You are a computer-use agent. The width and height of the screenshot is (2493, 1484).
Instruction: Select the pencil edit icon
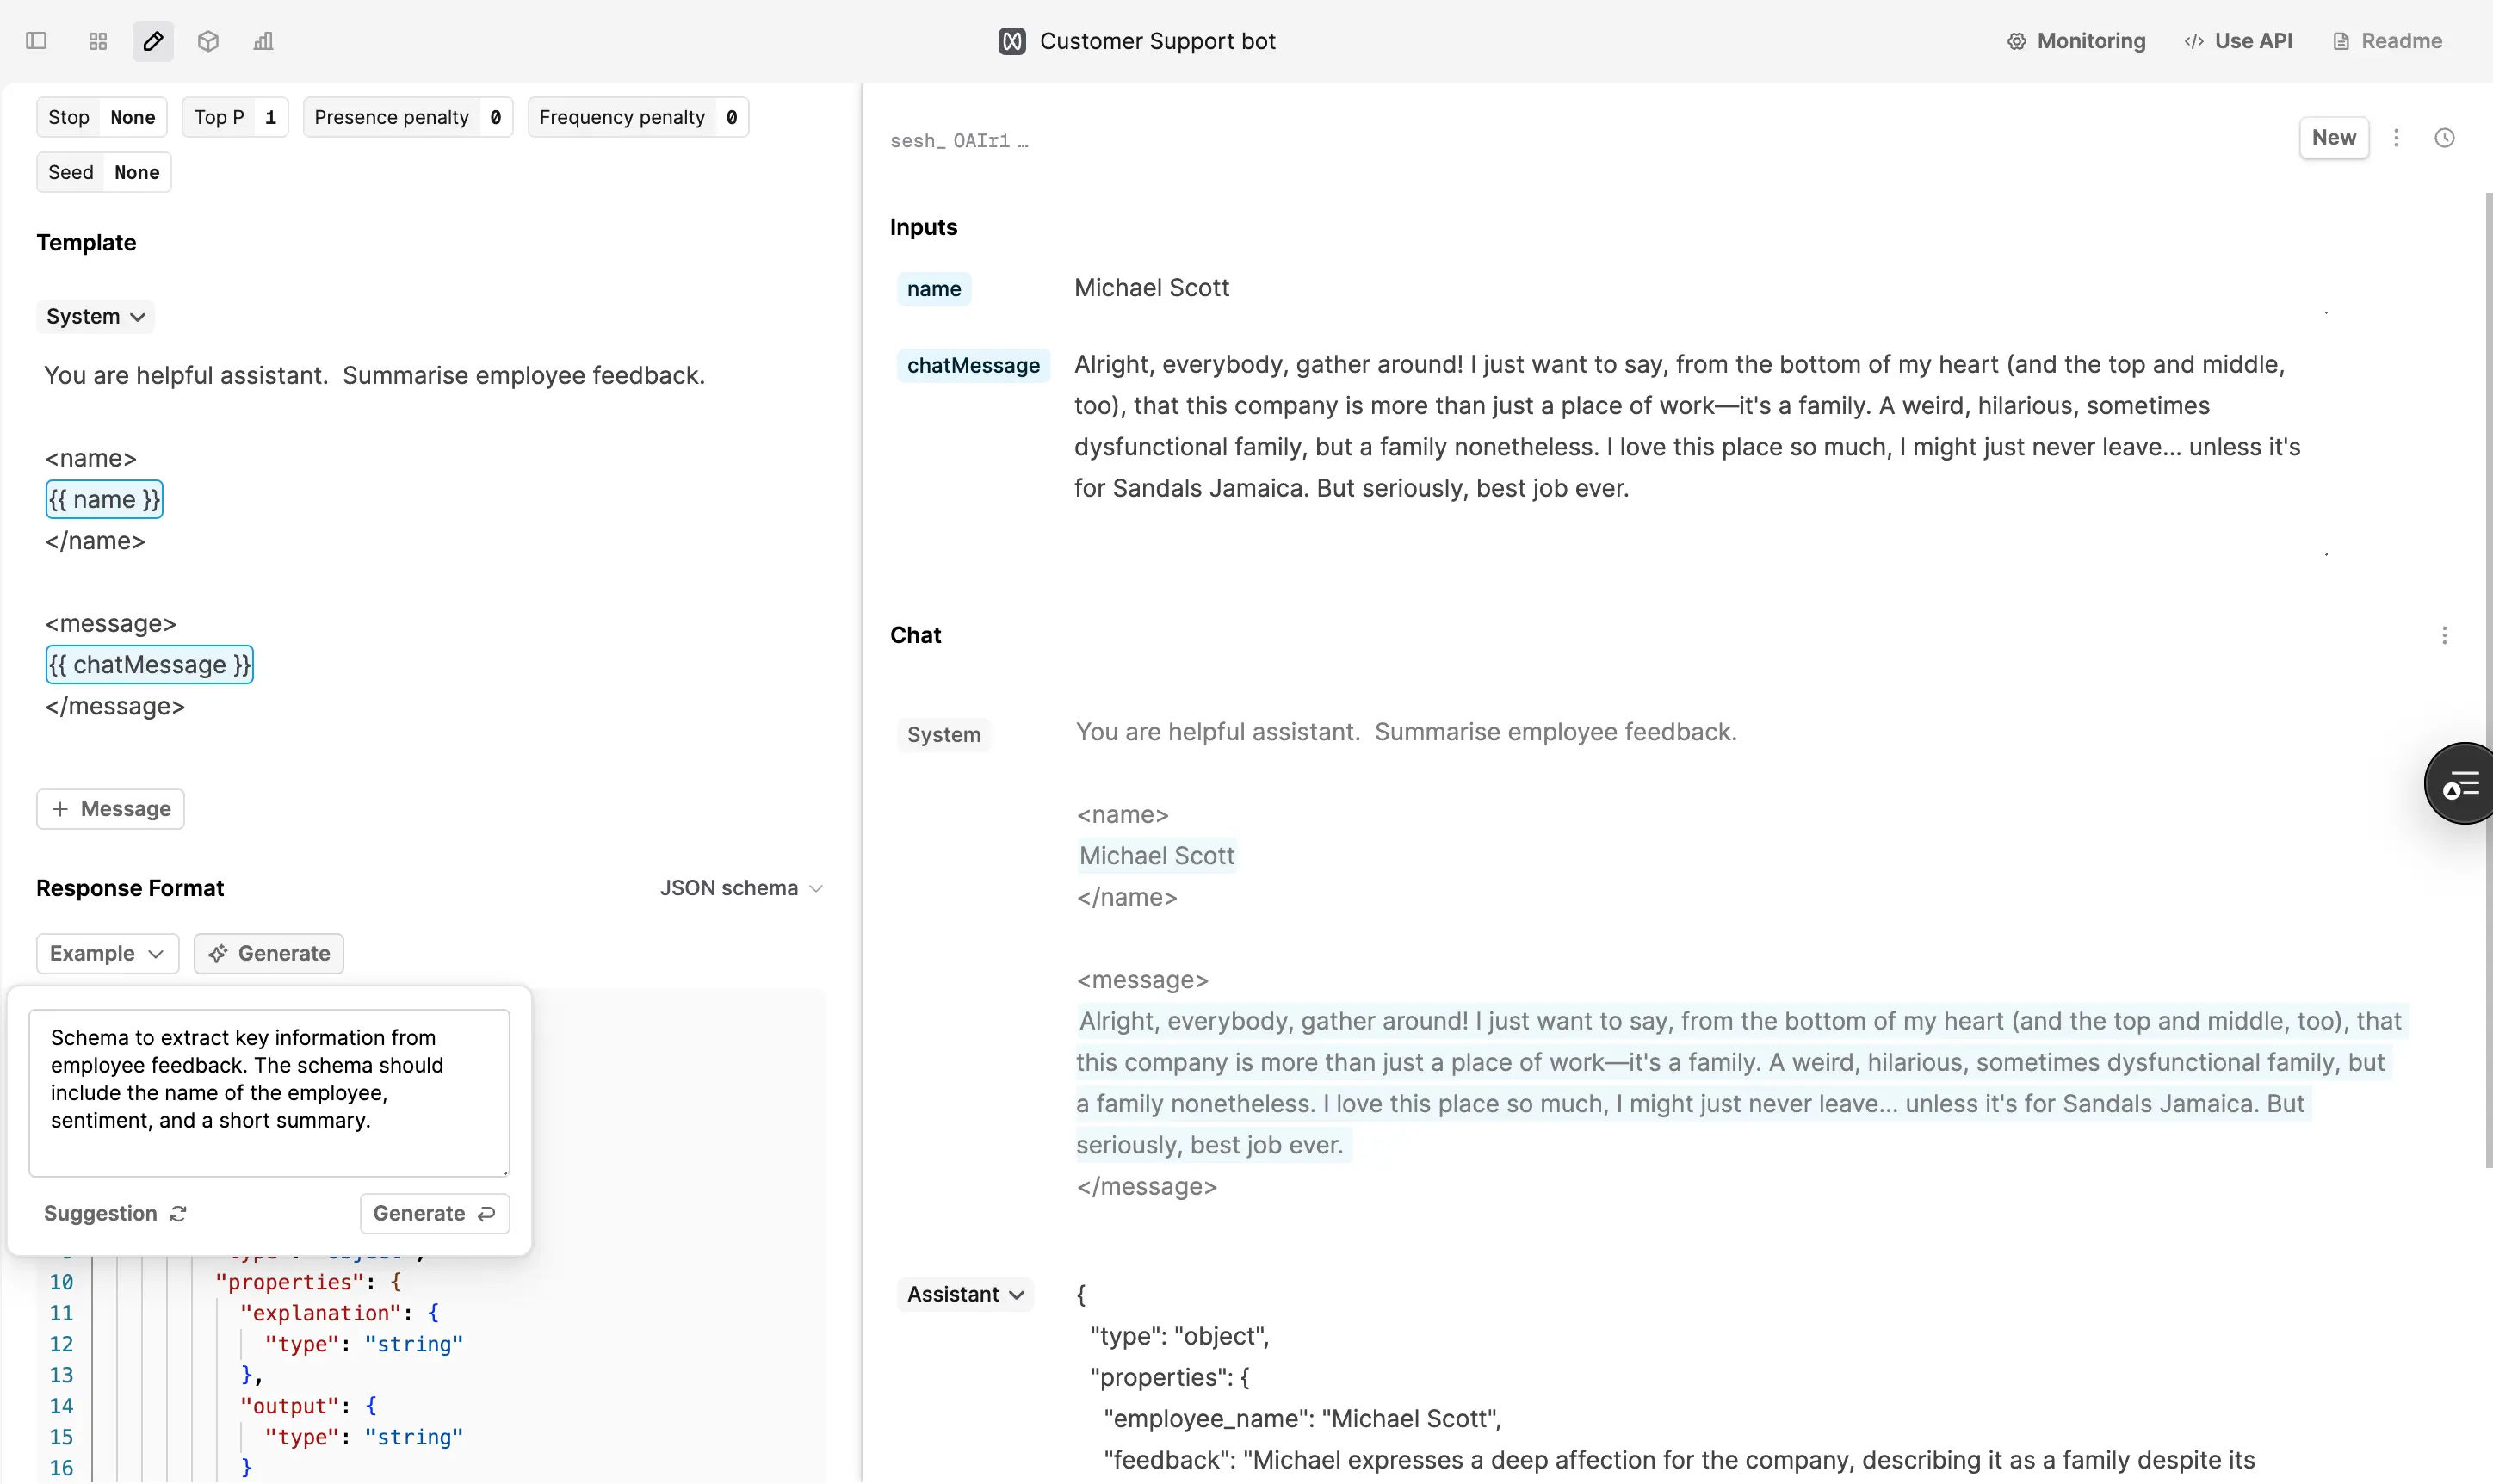click(x=152, y=41)
